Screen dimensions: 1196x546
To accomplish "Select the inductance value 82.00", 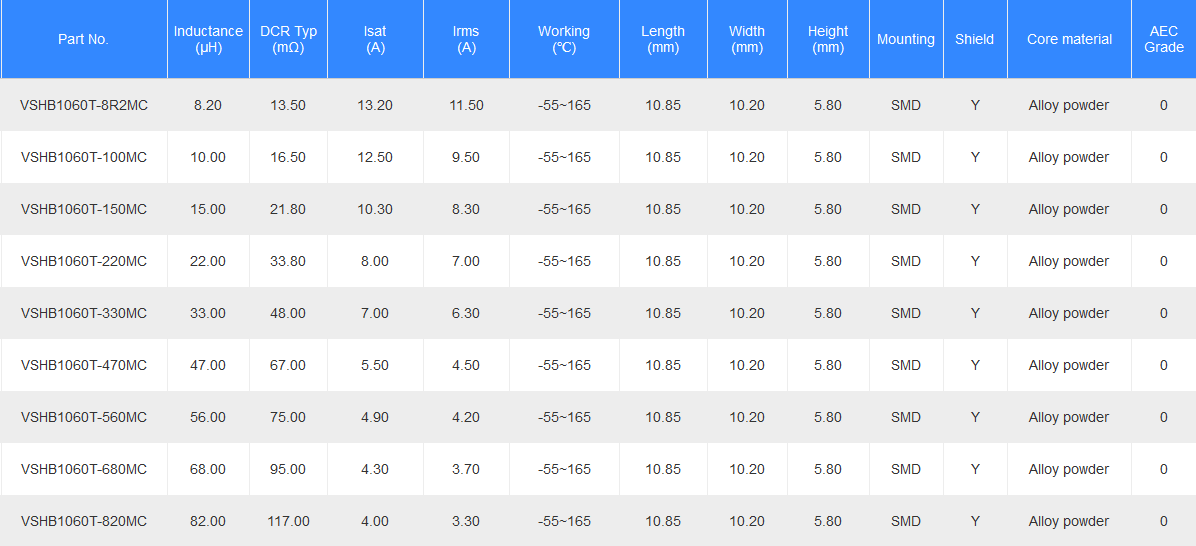I will point(208,522).
